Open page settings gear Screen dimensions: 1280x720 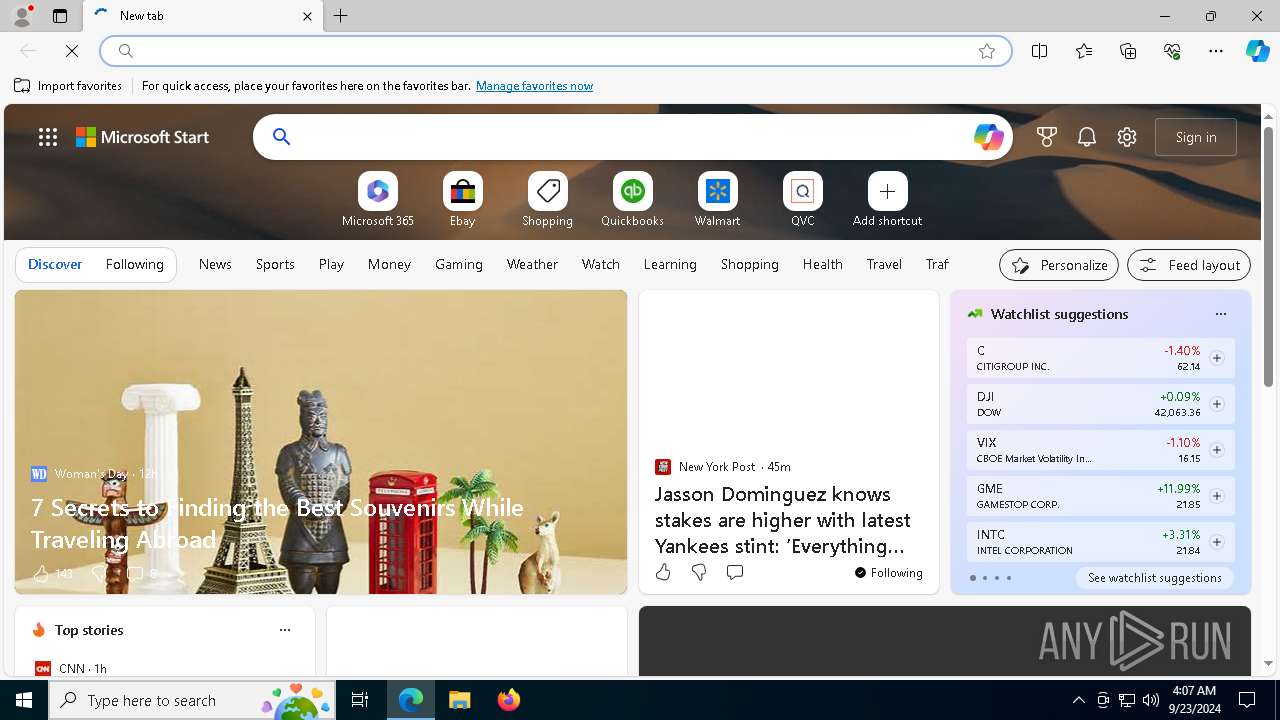(1127, 137)
